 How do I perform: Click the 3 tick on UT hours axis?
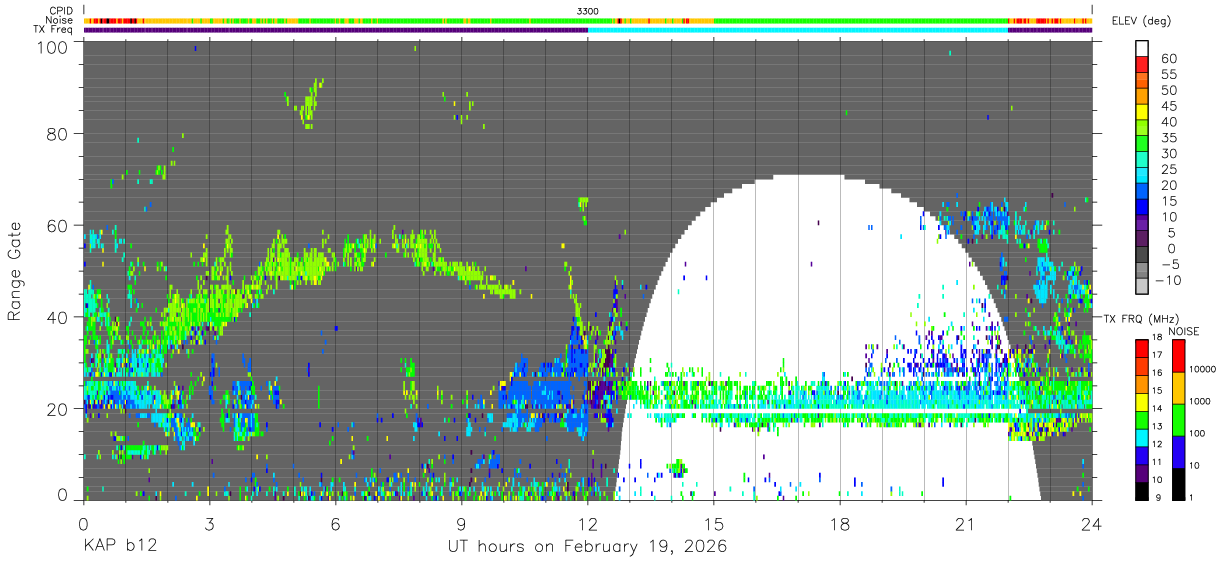point(209,523)
